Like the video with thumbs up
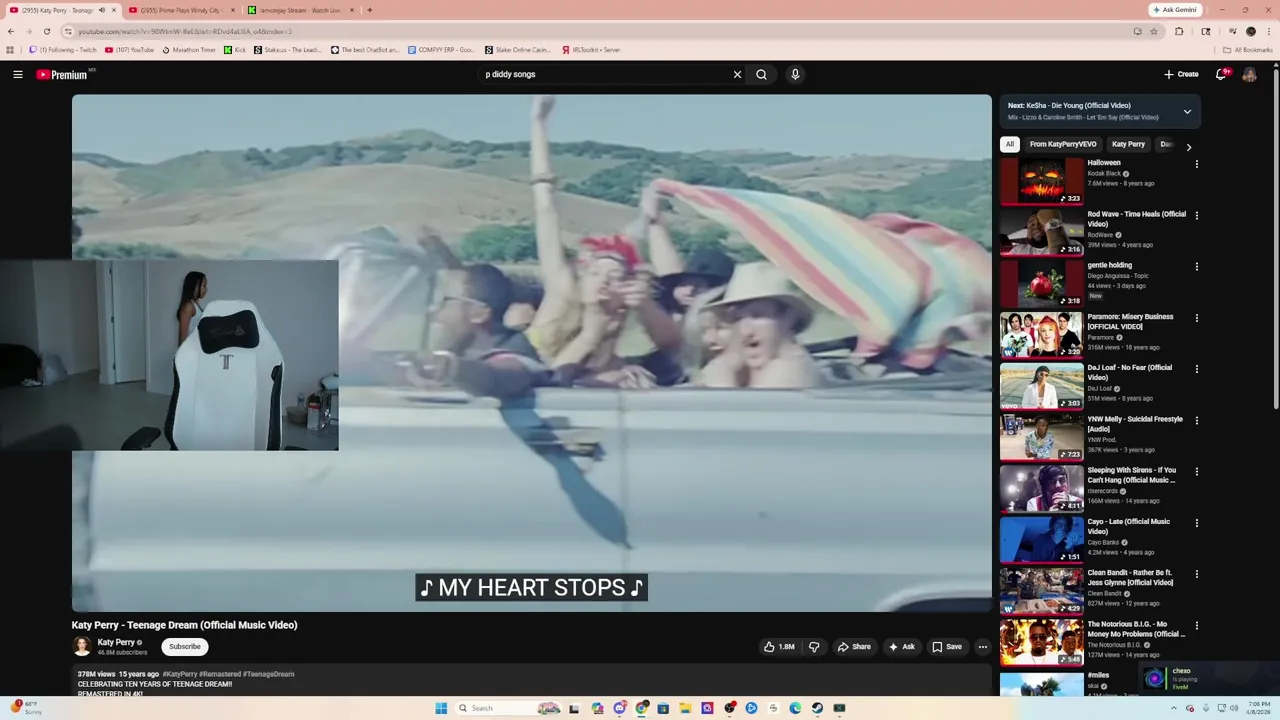1280x720 pixels. click(x=779, y=647)
